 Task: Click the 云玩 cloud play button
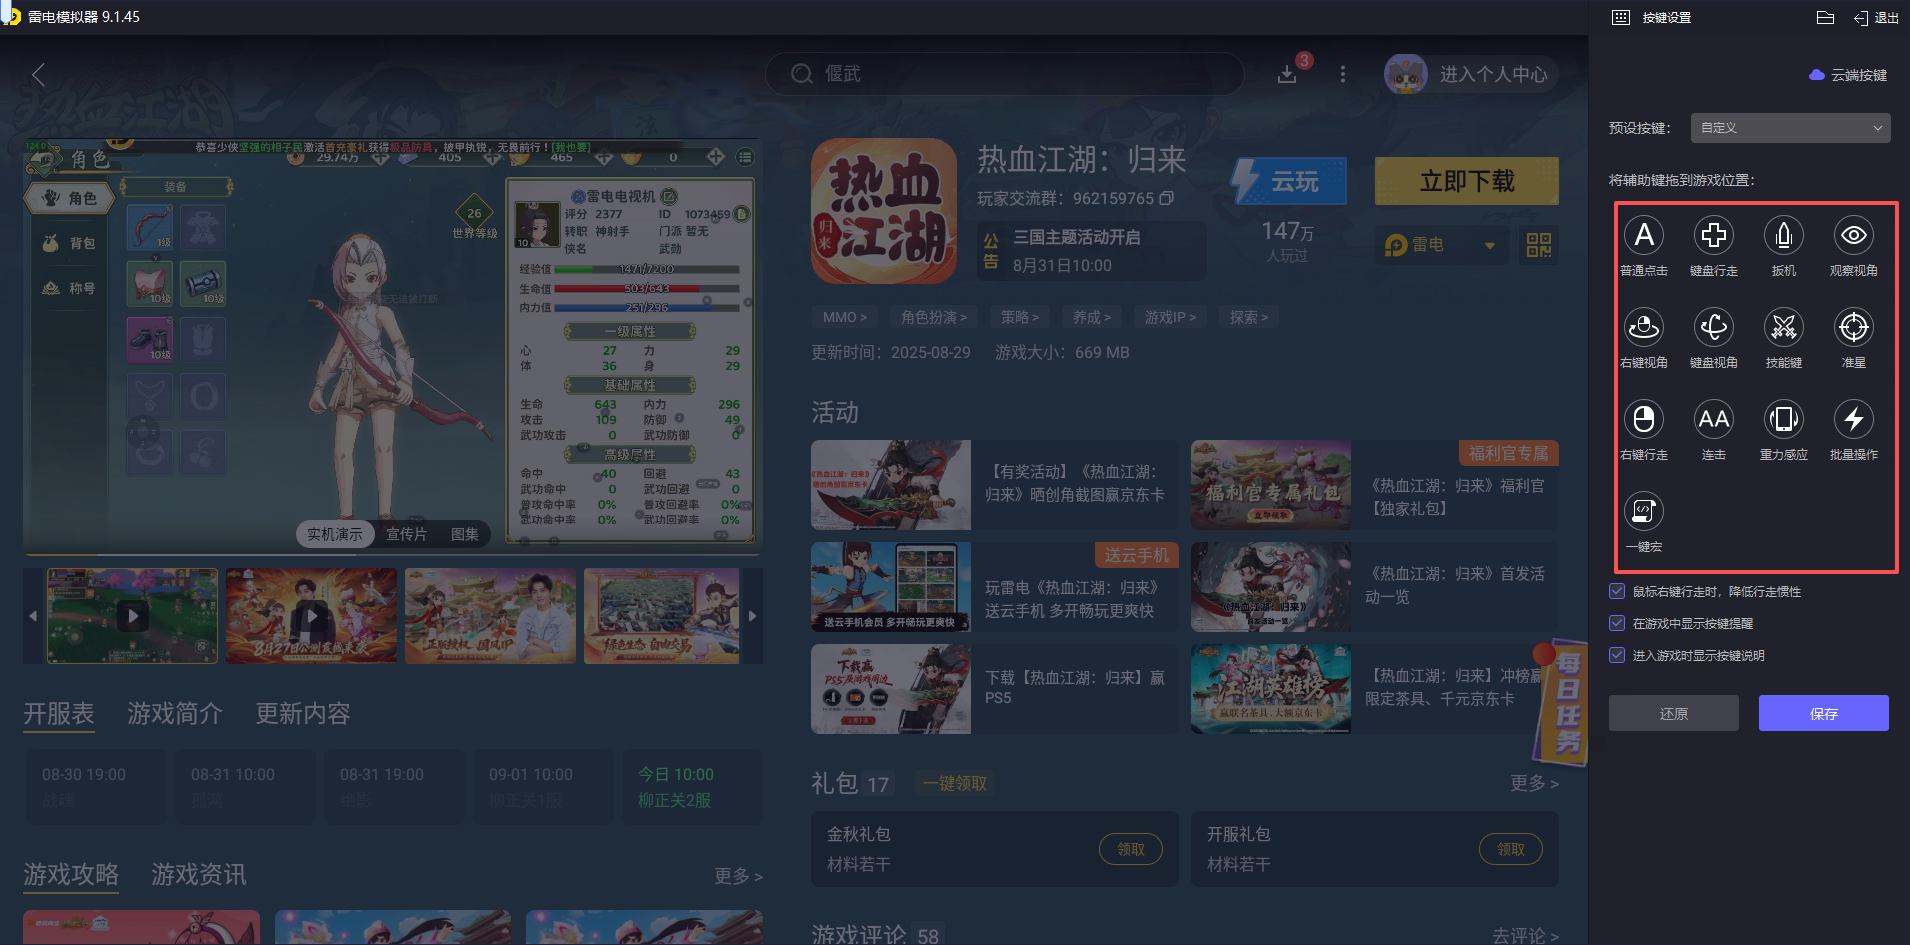click(x=1288, y=181)
